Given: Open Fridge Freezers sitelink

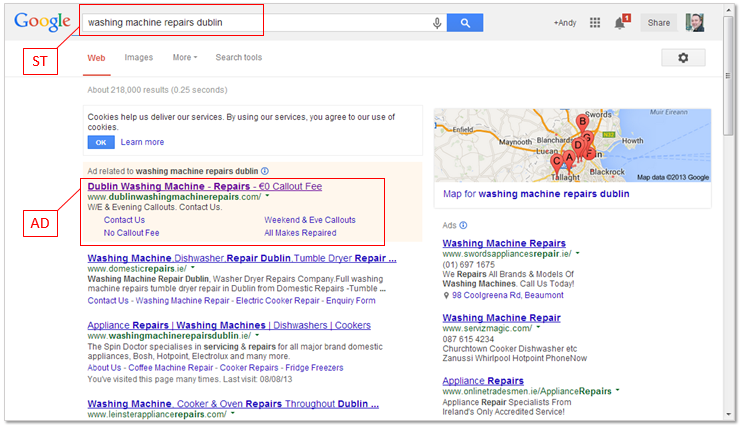Looking at the screenshot, I should pyautogui.click(x=314, y=367).
